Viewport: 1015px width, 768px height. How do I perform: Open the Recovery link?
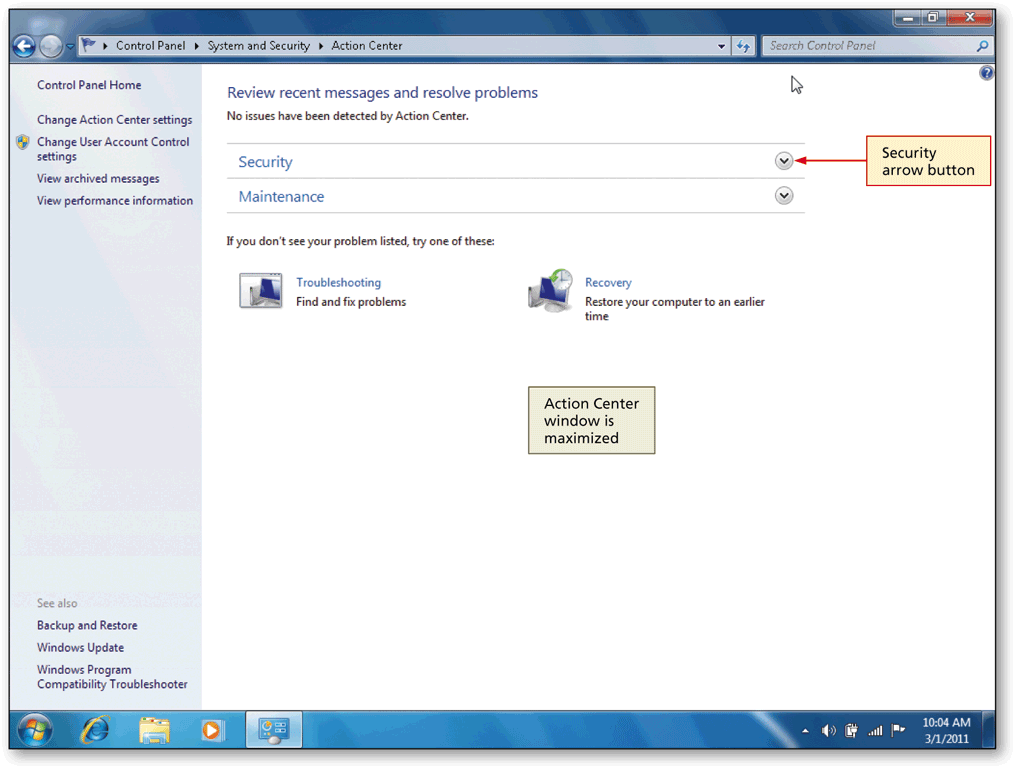tap(608, 282)
